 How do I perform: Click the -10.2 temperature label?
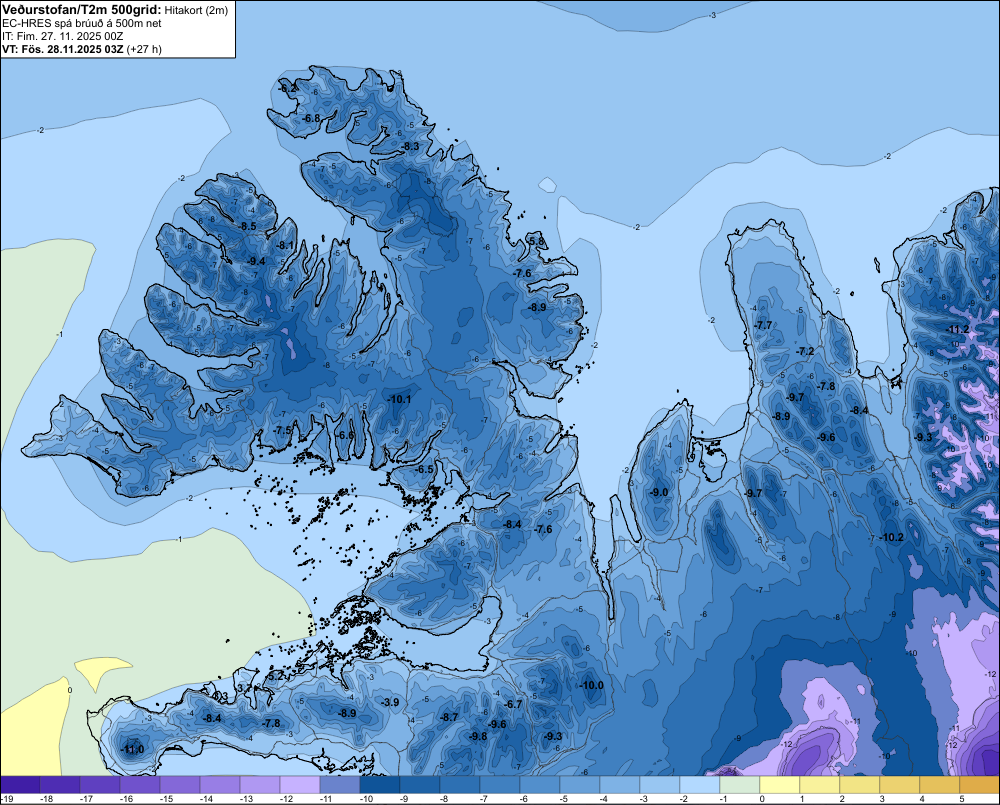tap(892, 537)
